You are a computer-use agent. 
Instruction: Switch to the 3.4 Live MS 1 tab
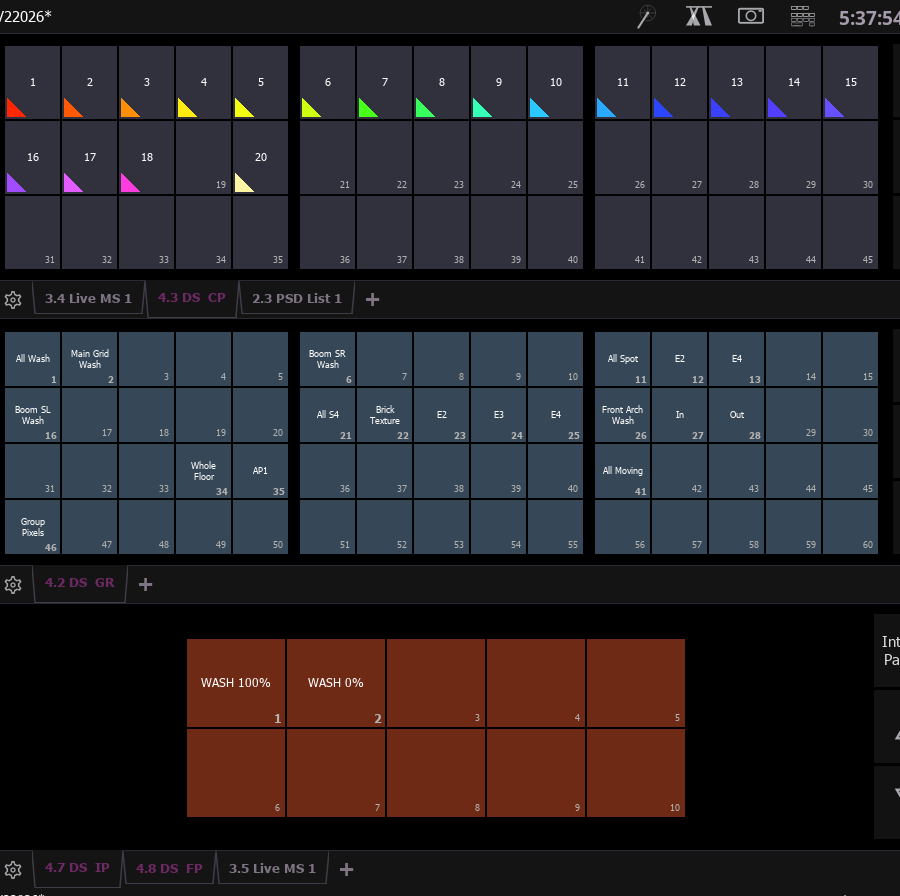(88, 298)
